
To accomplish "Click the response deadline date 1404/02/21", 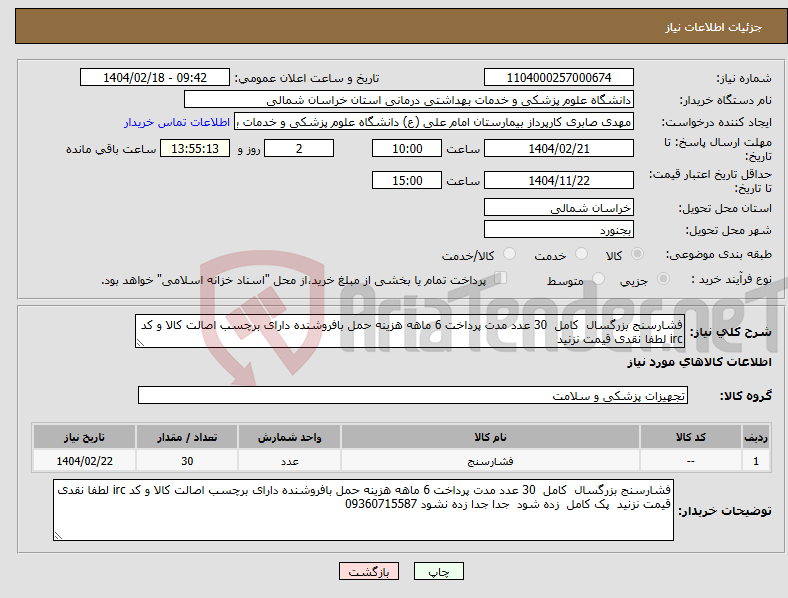I will 559,149.
